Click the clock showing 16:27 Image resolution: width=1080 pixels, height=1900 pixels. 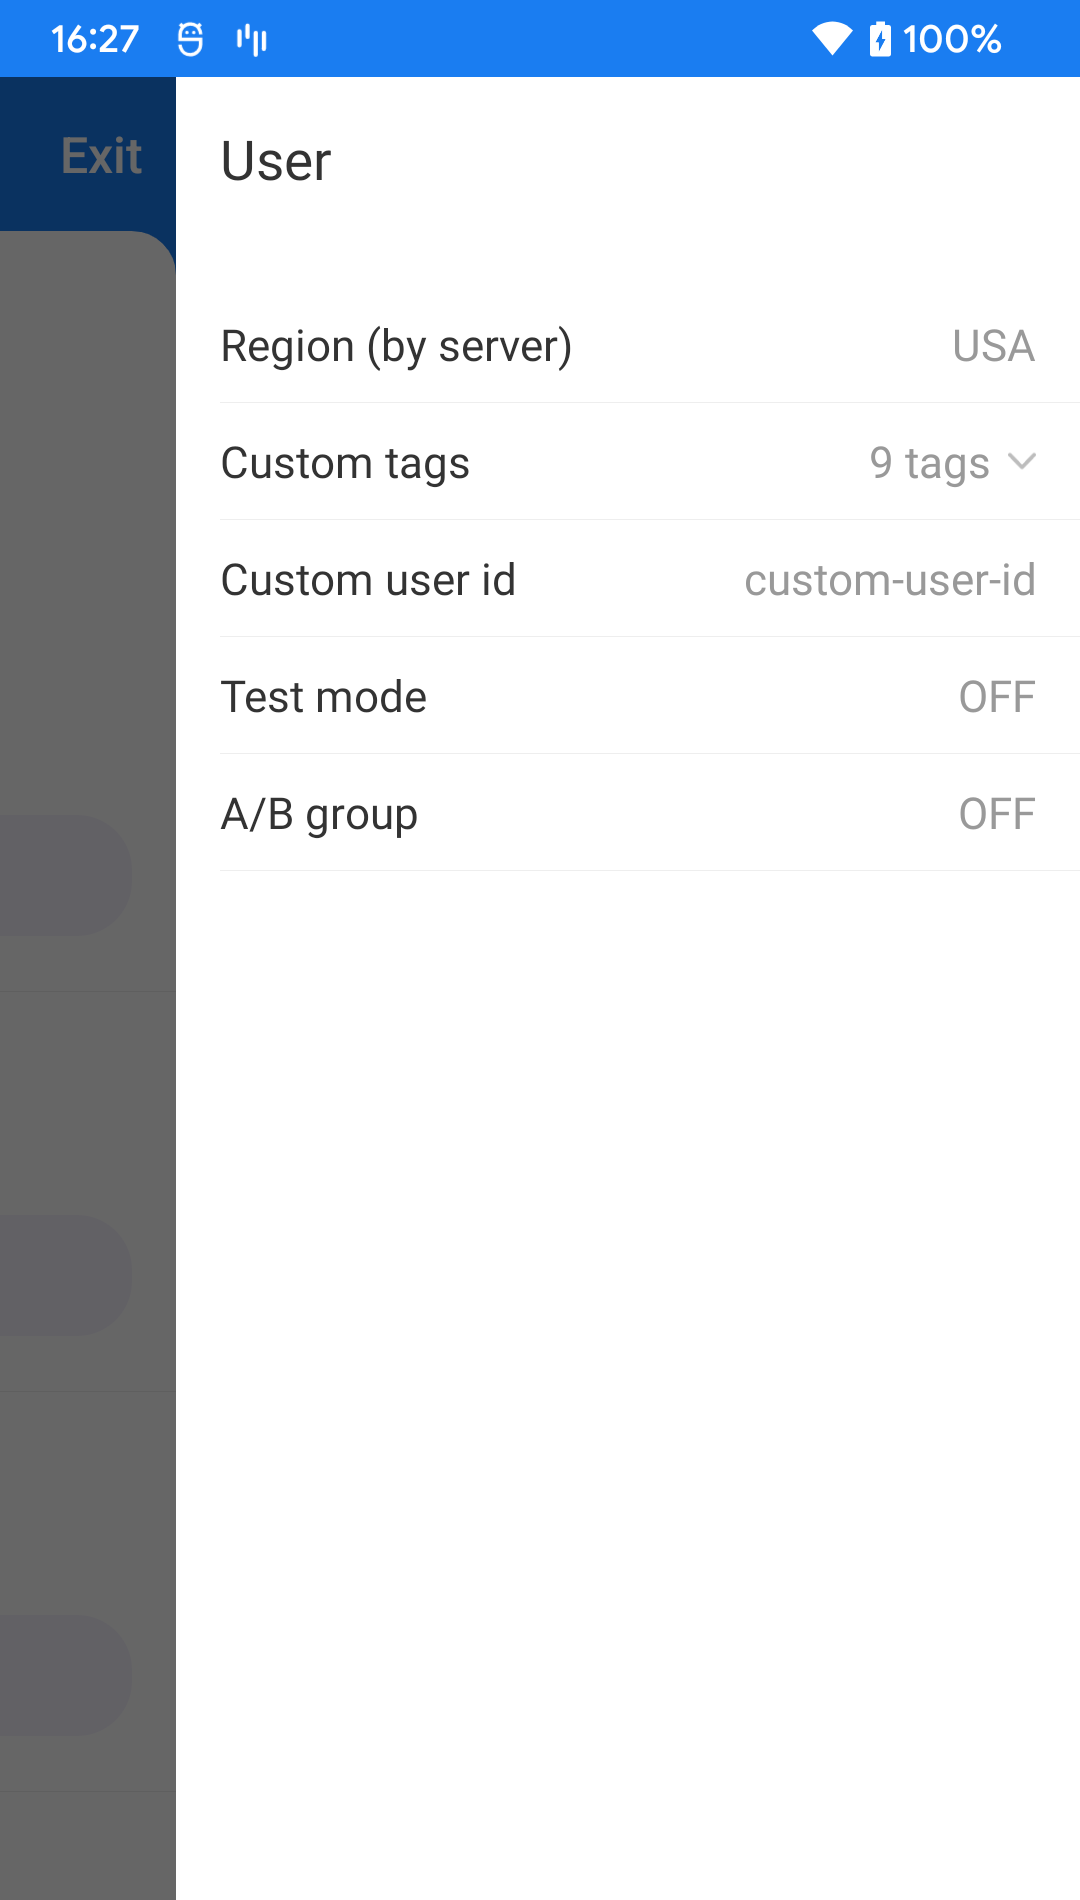(95, 38)
